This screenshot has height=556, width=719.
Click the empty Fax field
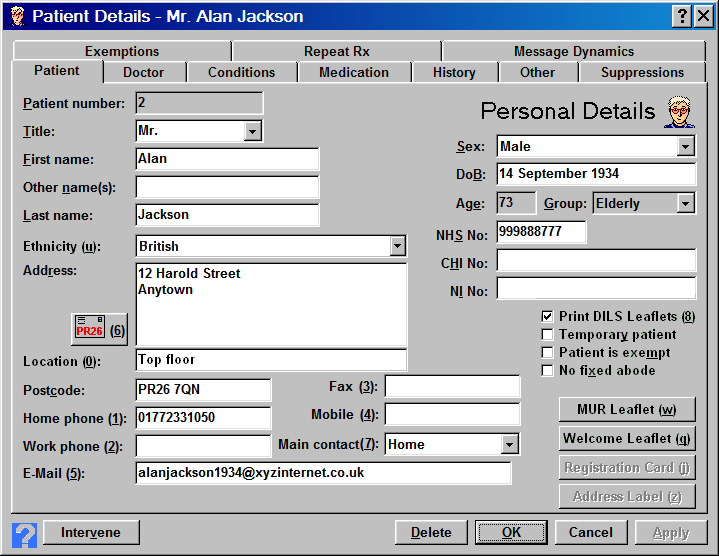point(453,386)
